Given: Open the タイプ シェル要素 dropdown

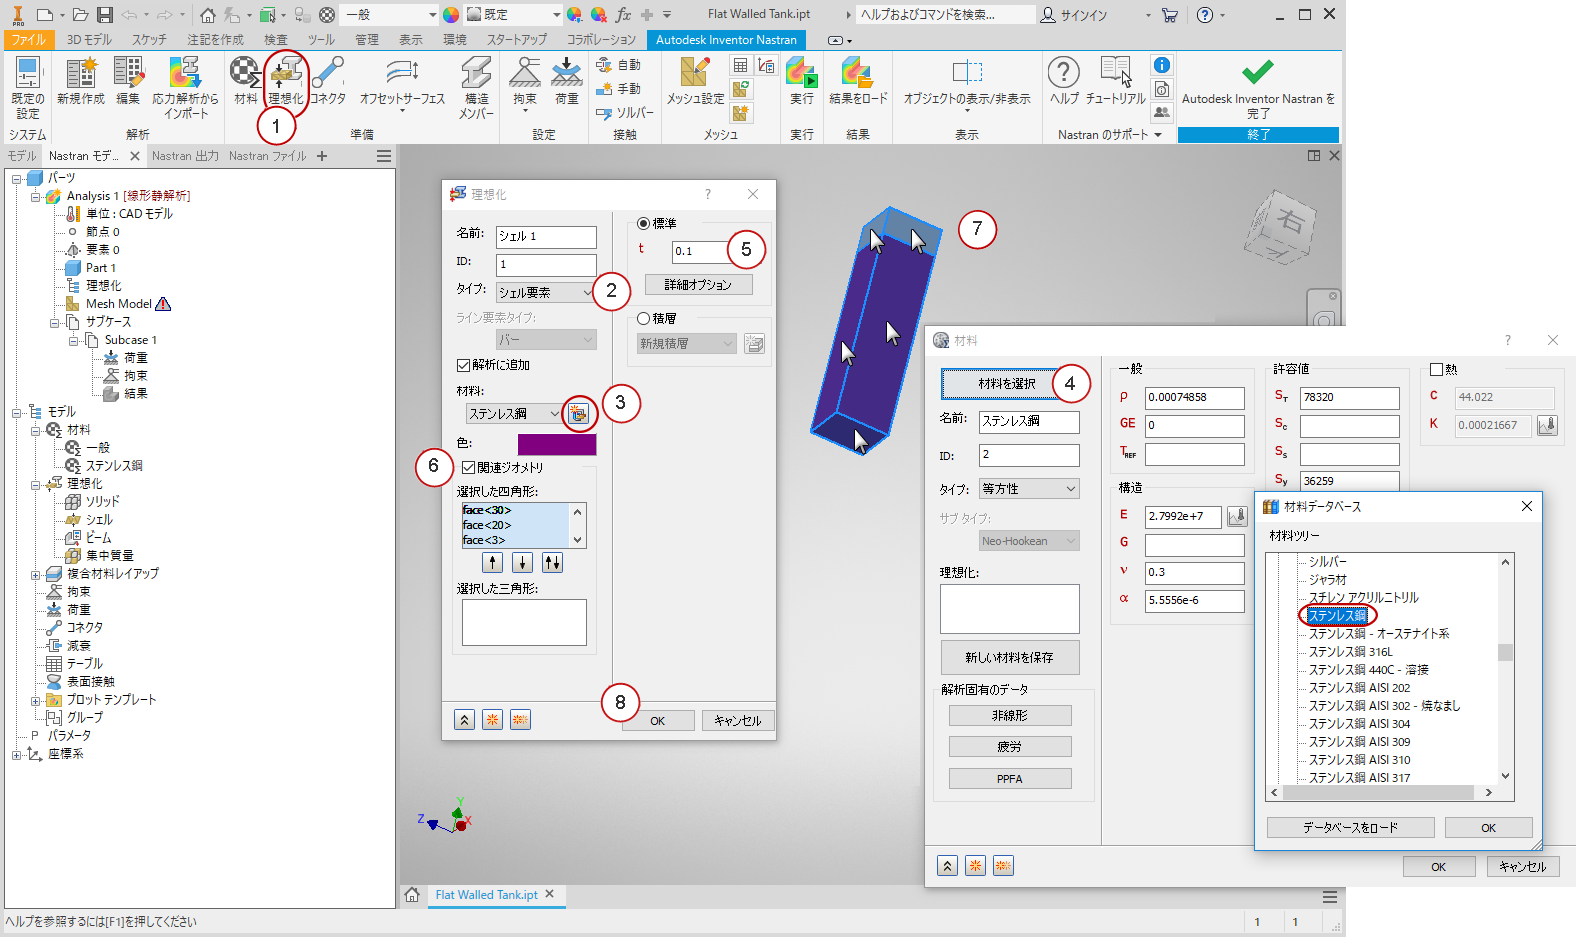Looking at the screenshot, I should click(546, 292).
